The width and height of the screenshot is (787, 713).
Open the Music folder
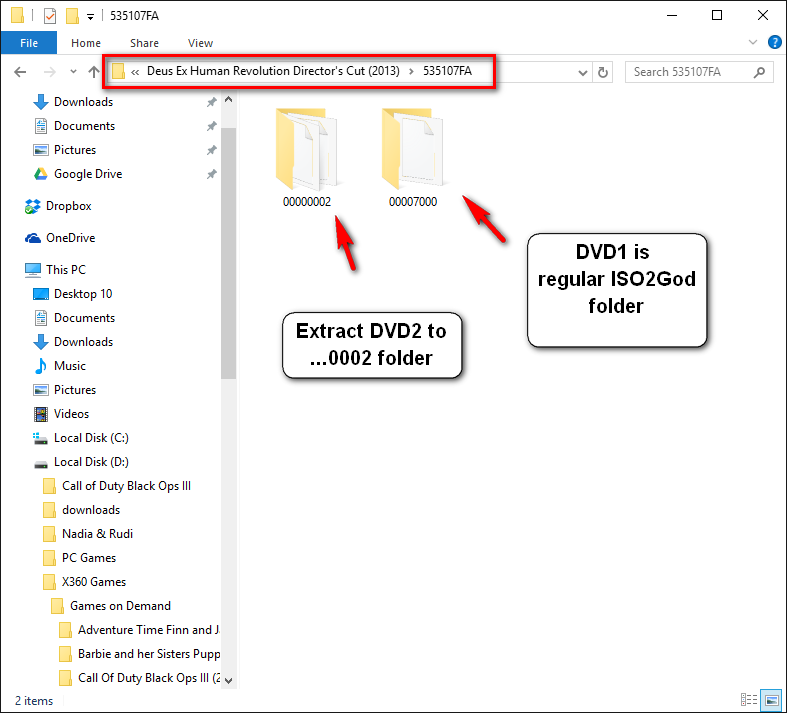coord(70,366)
